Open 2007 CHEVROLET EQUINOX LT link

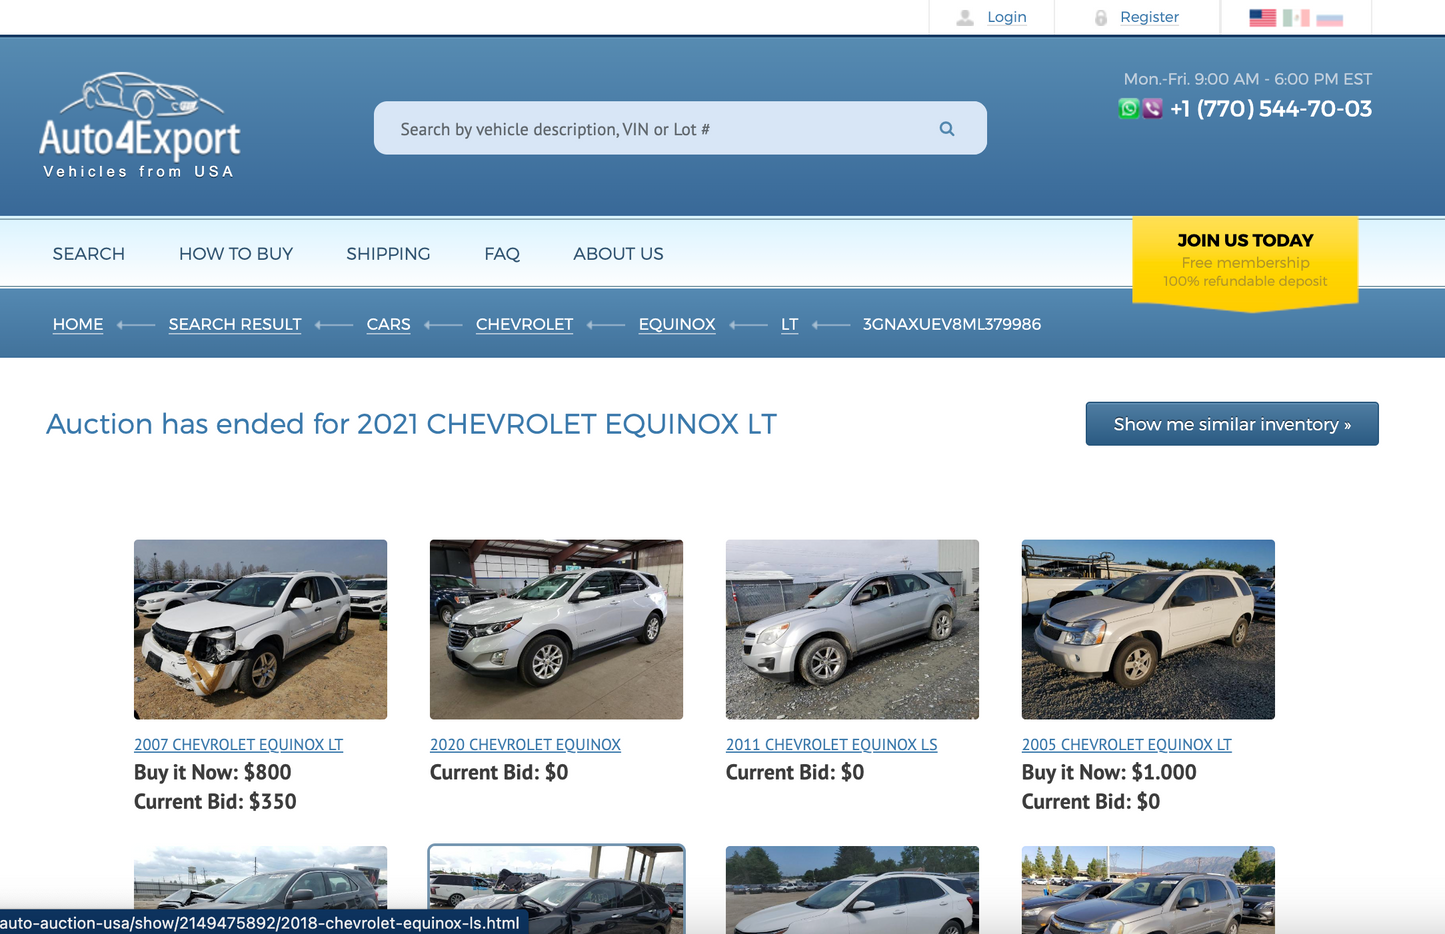[238, 745]
